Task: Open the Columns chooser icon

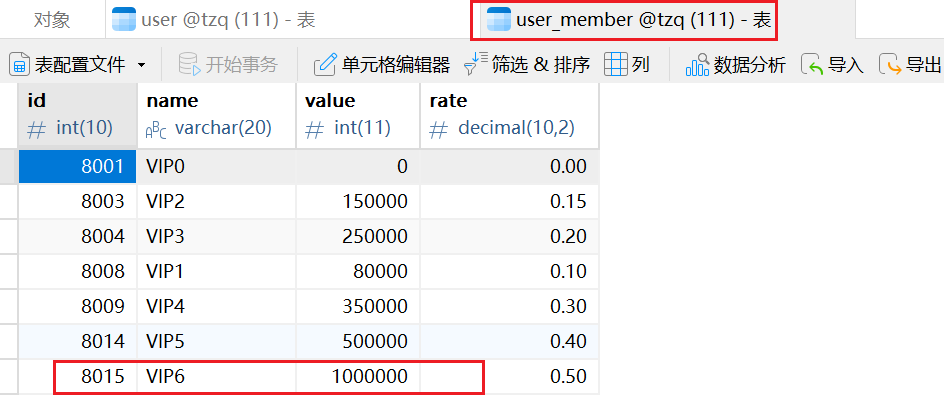Action: click(616, 65)
